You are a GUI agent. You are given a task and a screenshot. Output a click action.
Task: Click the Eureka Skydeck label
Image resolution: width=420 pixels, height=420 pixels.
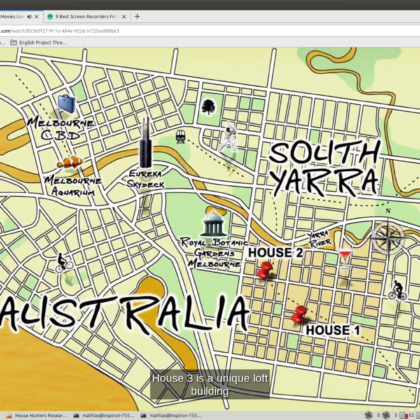(146, 179)
